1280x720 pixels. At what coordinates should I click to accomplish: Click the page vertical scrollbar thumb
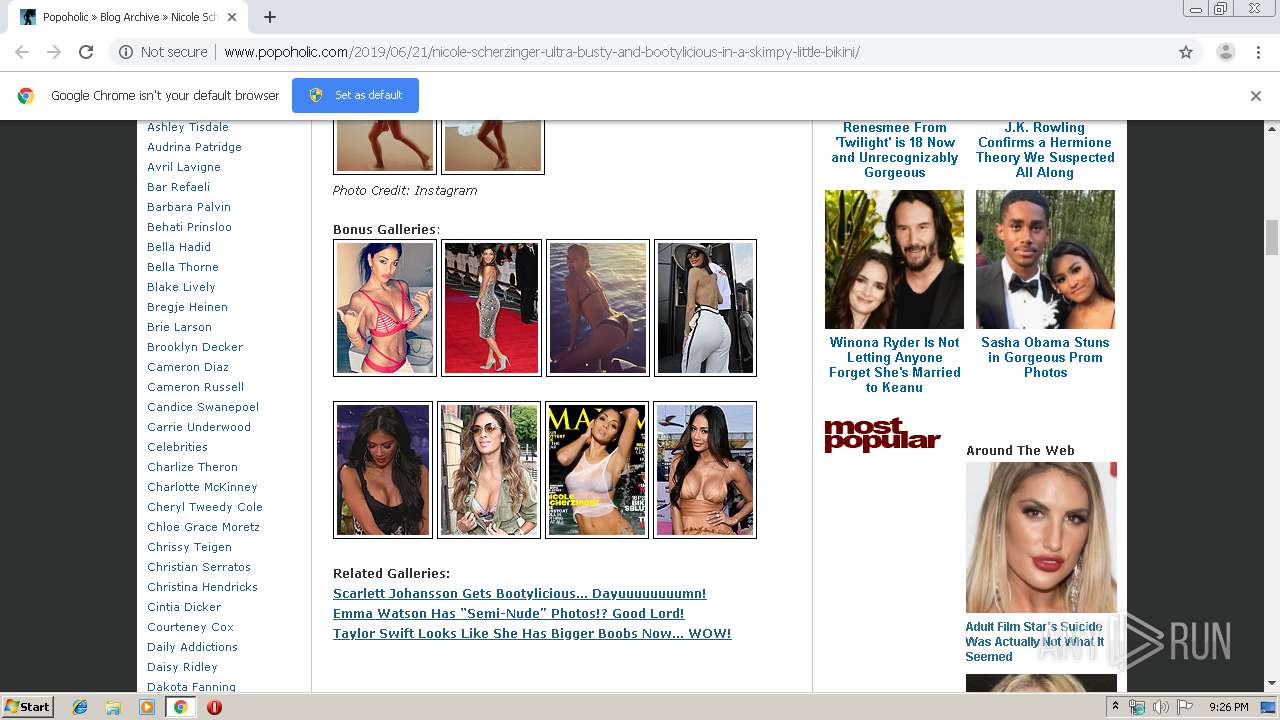pos(1272,238)
